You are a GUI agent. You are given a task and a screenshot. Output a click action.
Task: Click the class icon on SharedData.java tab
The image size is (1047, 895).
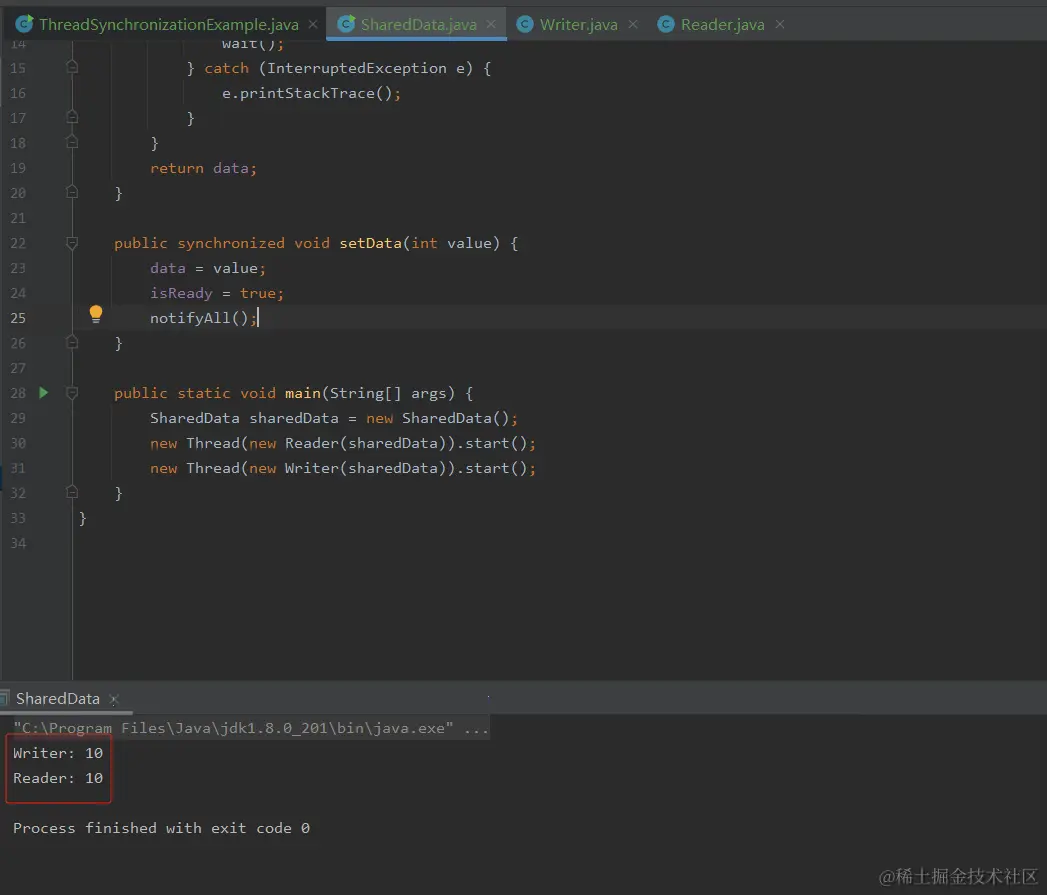click(346, 25)
